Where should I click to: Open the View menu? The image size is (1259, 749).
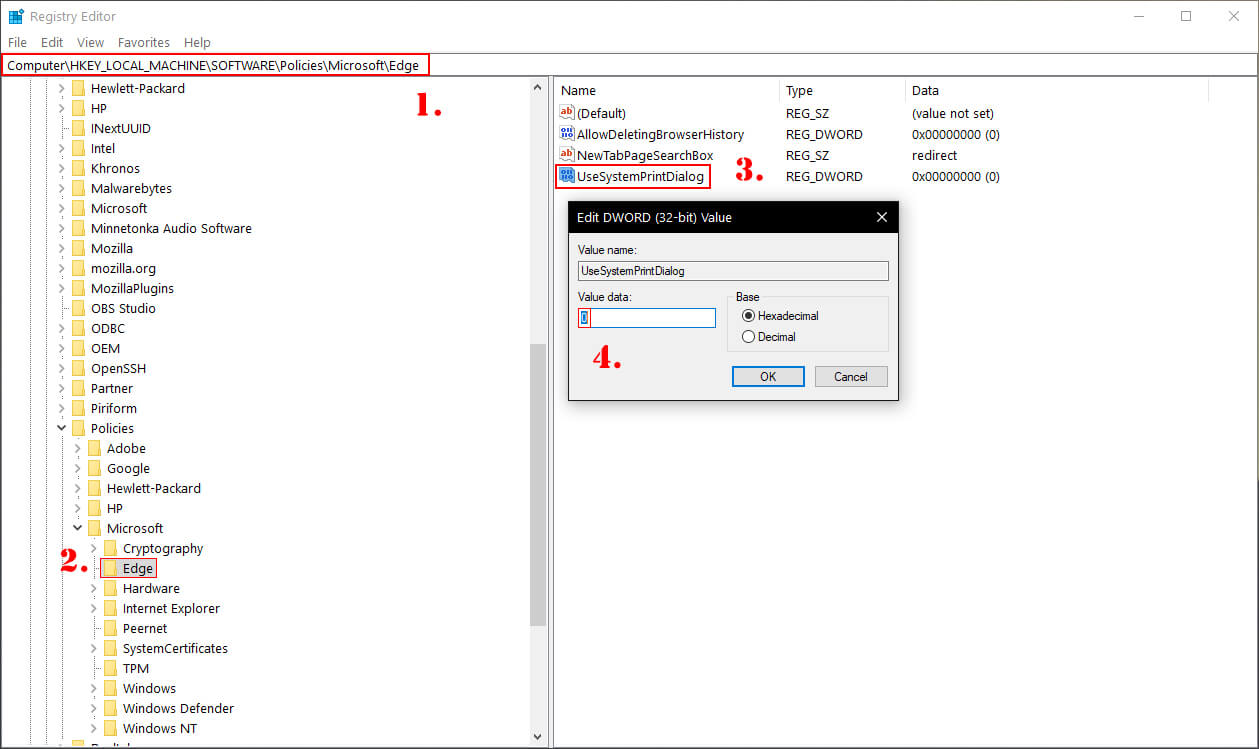pos(90,42)
